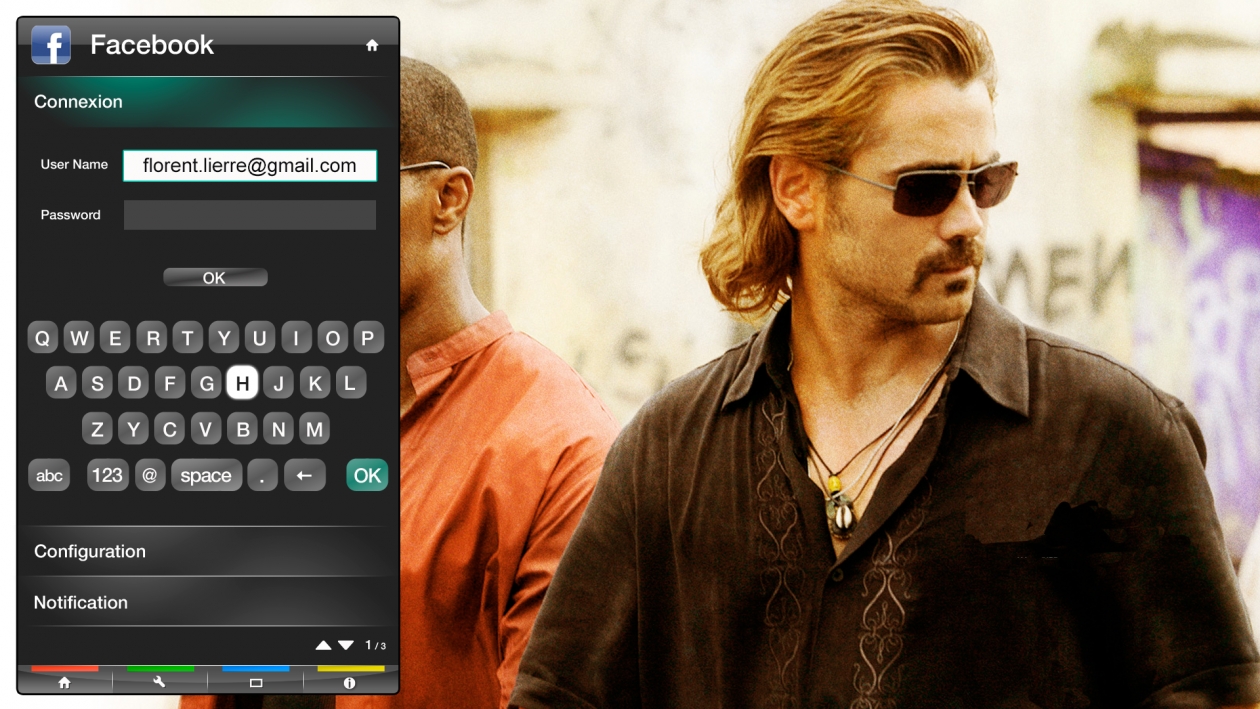1260x709 pixels.
Task: Click the Facebook logo icon
Action: pos(51,45)
